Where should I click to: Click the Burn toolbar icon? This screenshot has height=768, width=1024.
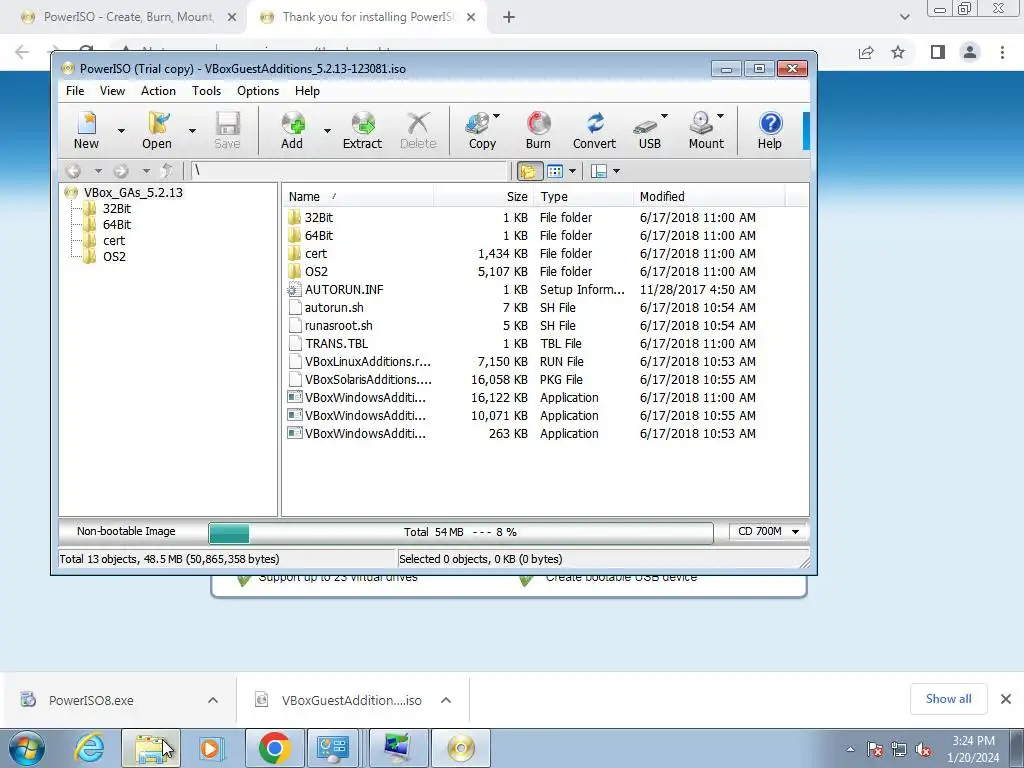pos(538,130)
